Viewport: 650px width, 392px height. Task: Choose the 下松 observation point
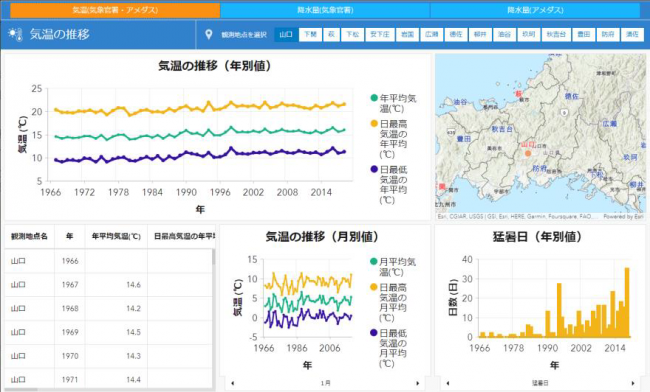click(352, 34)
